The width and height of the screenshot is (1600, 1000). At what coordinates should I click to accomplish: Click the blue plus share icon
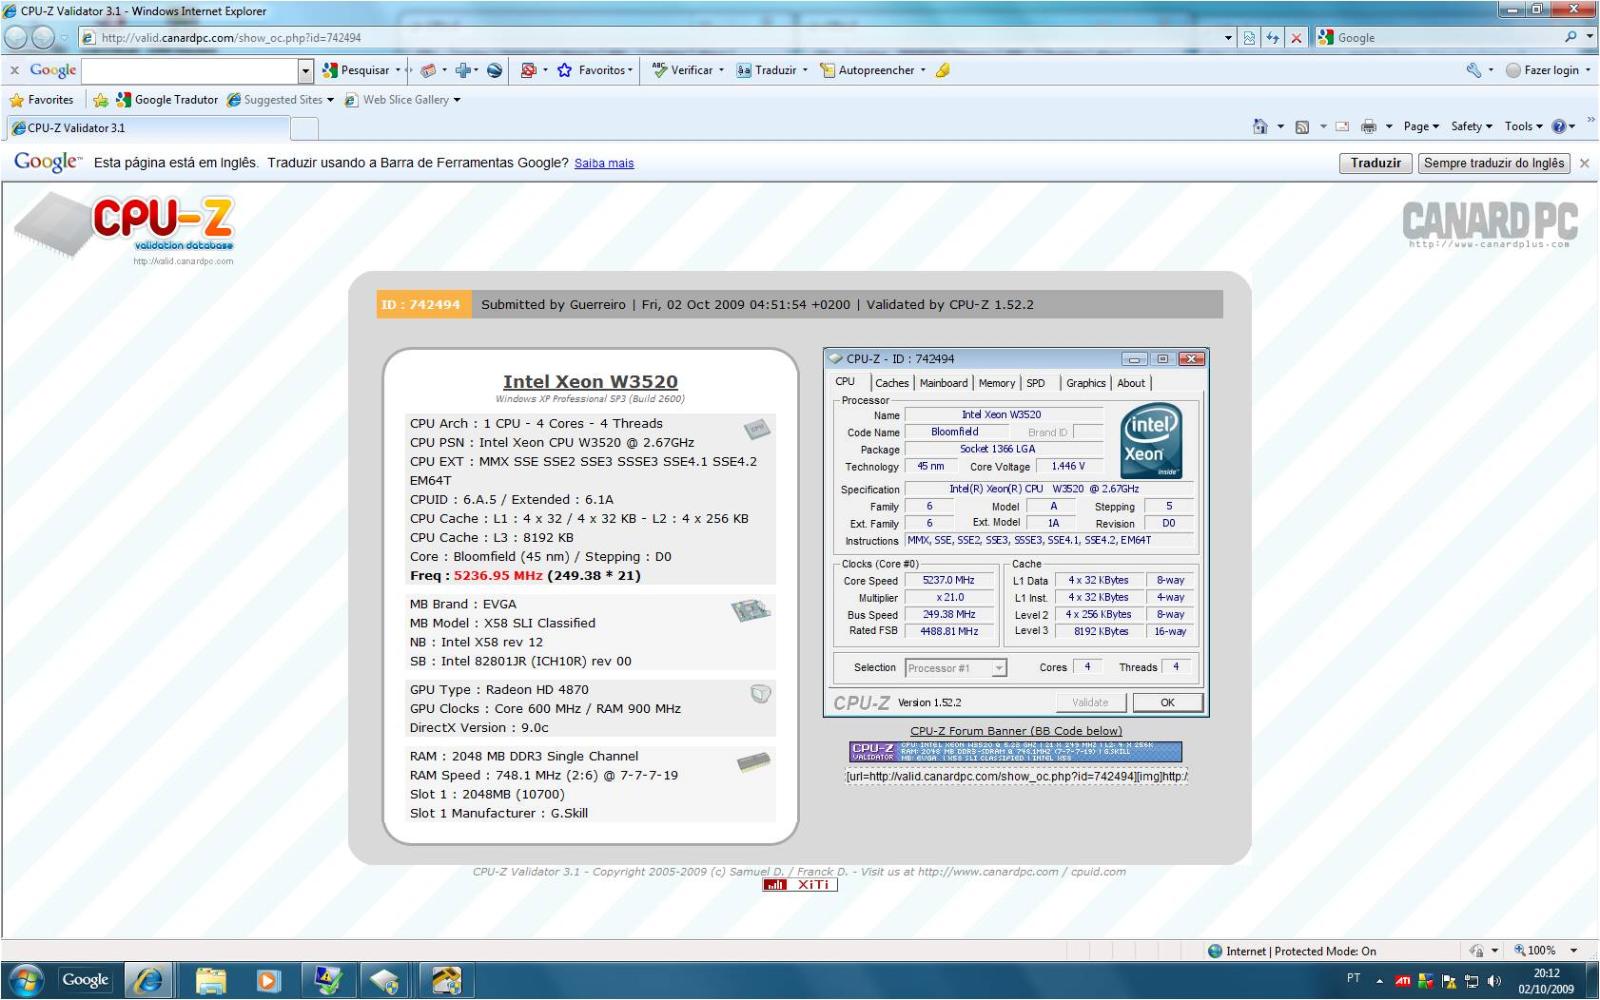[x=463, y=70]
